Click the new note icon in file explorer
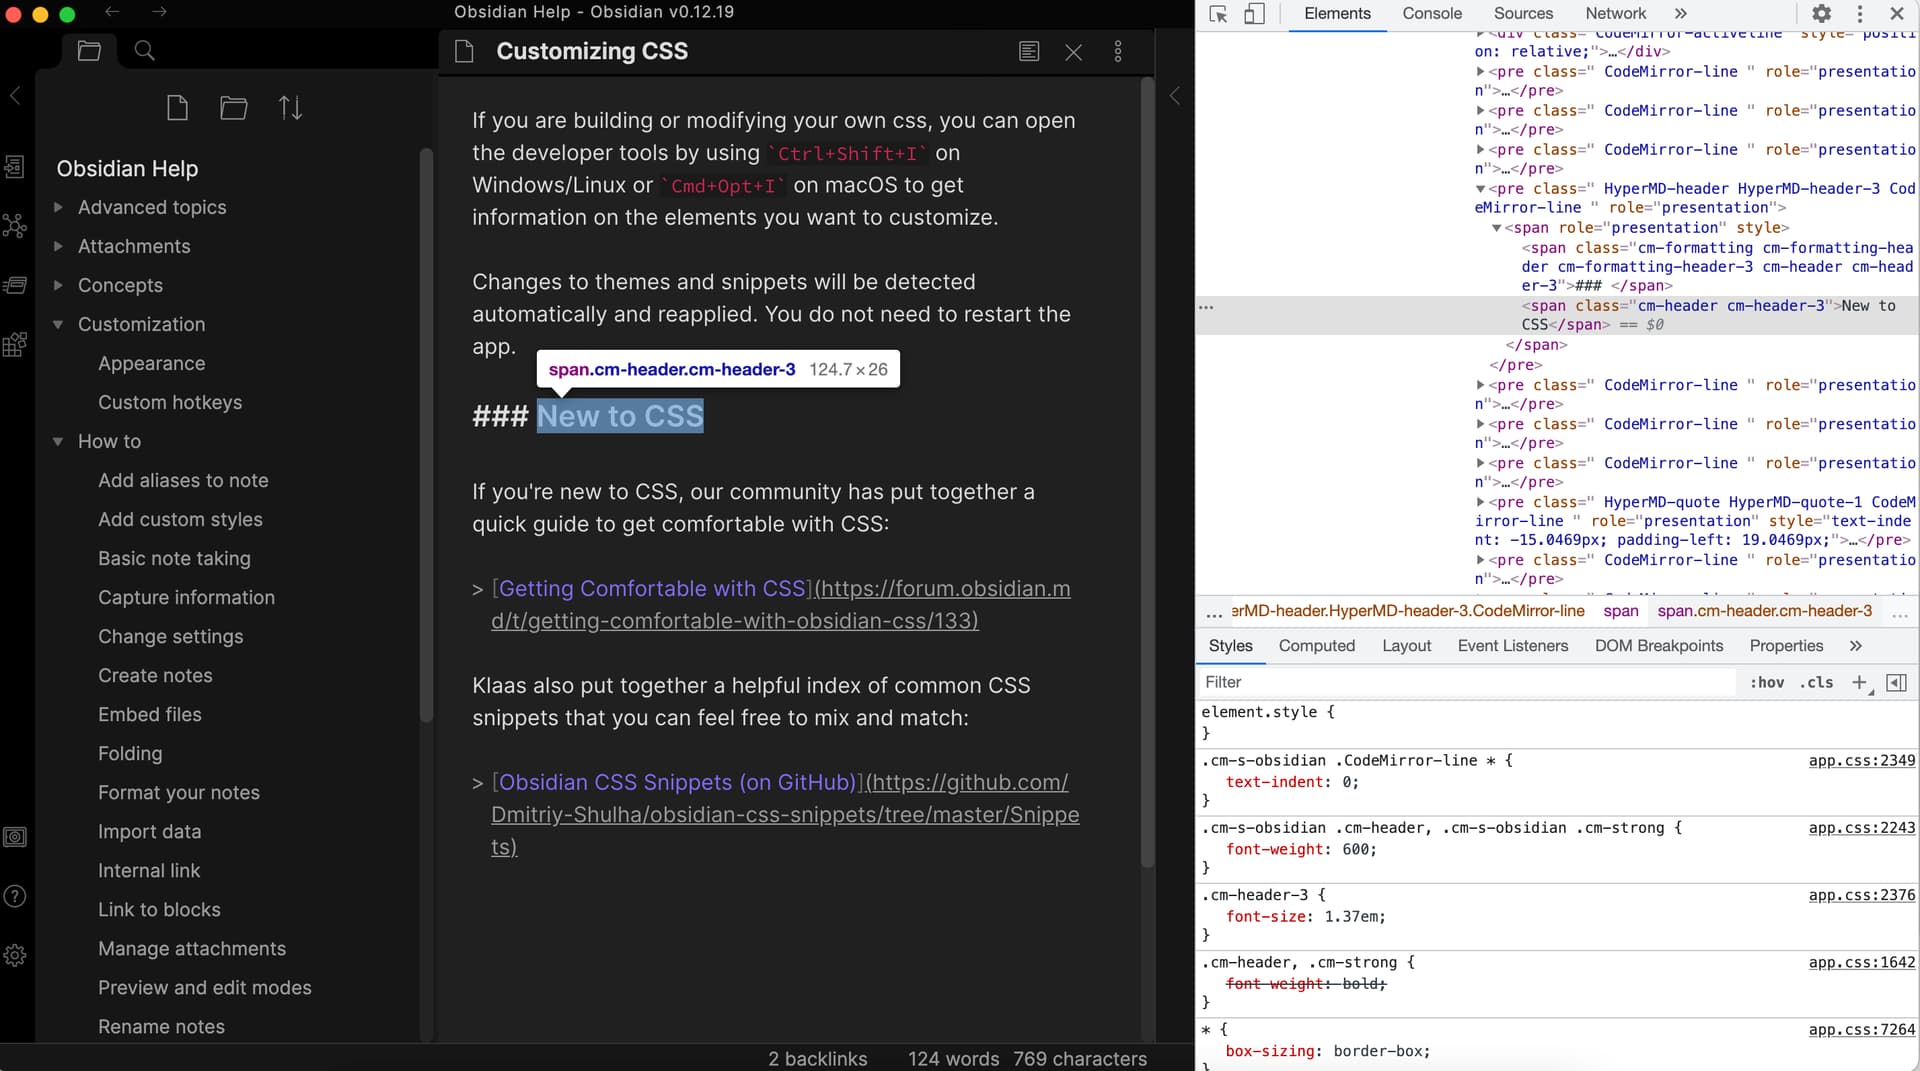Image resolution: width=1920 pixels, height=1071 pixels. (x=177, y=108)
